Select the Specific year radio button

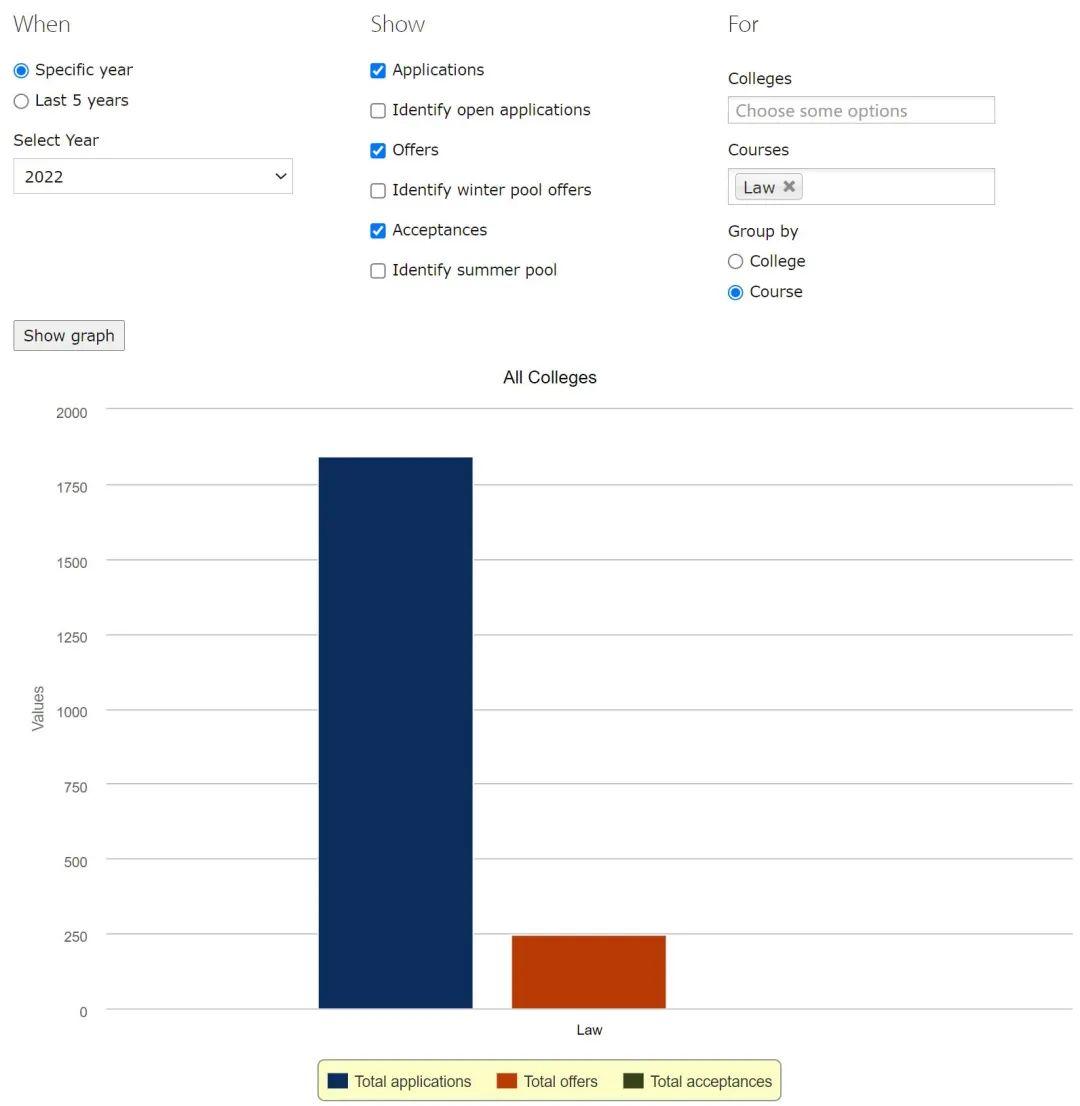click(x=21, y=71)
